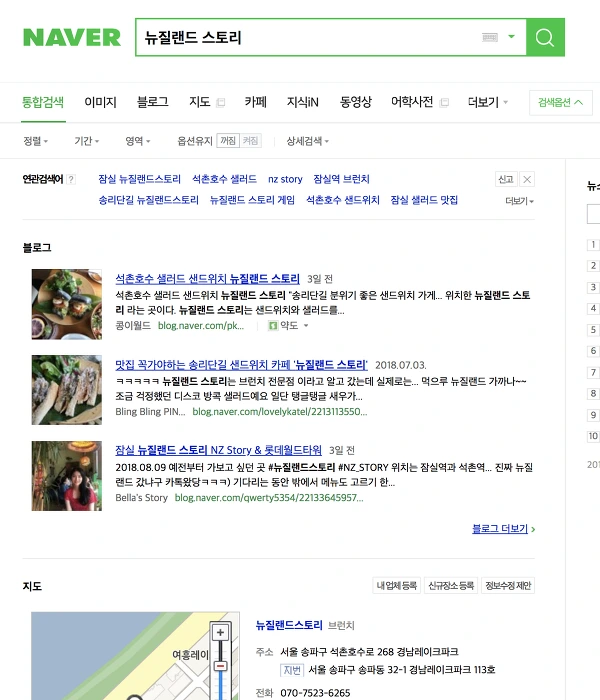The image size is (600, 700).
Task: Open the 상세검색 dropdown
Action: 307,141
